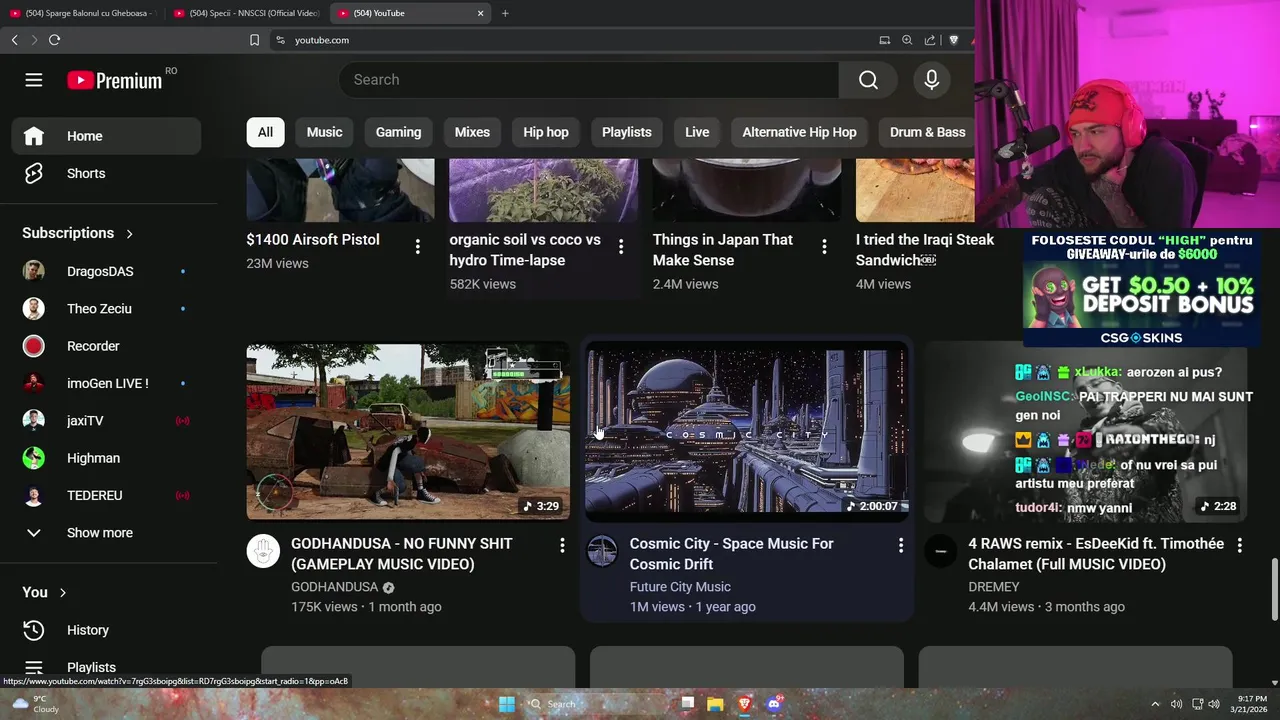Open the GODHANDUSA - NO FUNNY SHIT video title
The height and width of the screenshot is (720, 1280).
click(x=402, y=554)
